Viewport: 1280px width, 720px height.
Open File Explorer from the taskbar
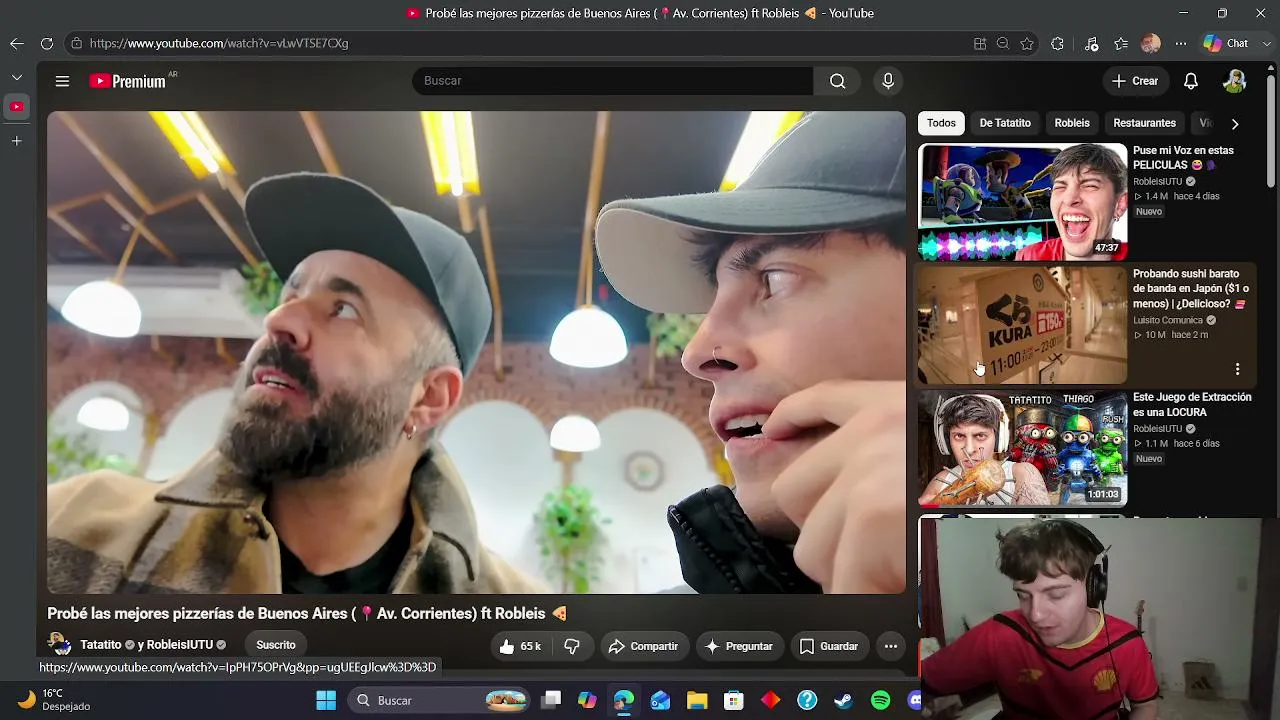[x=697, y=701]
